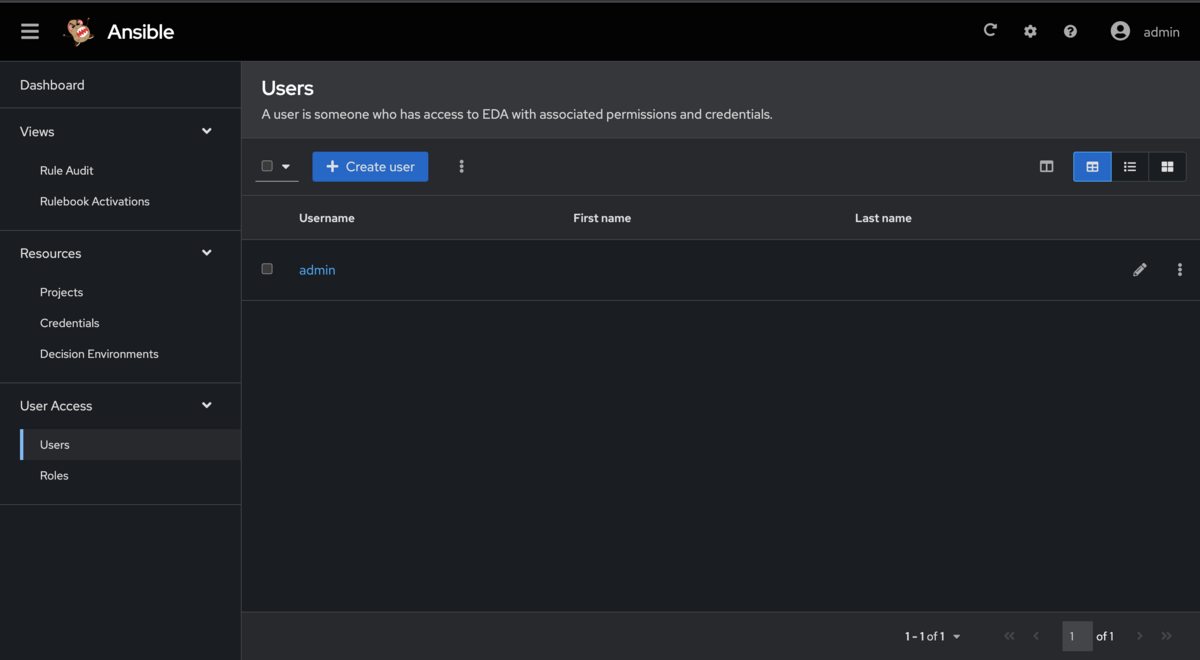Open the settings gear in the header

coord(1030,30)
